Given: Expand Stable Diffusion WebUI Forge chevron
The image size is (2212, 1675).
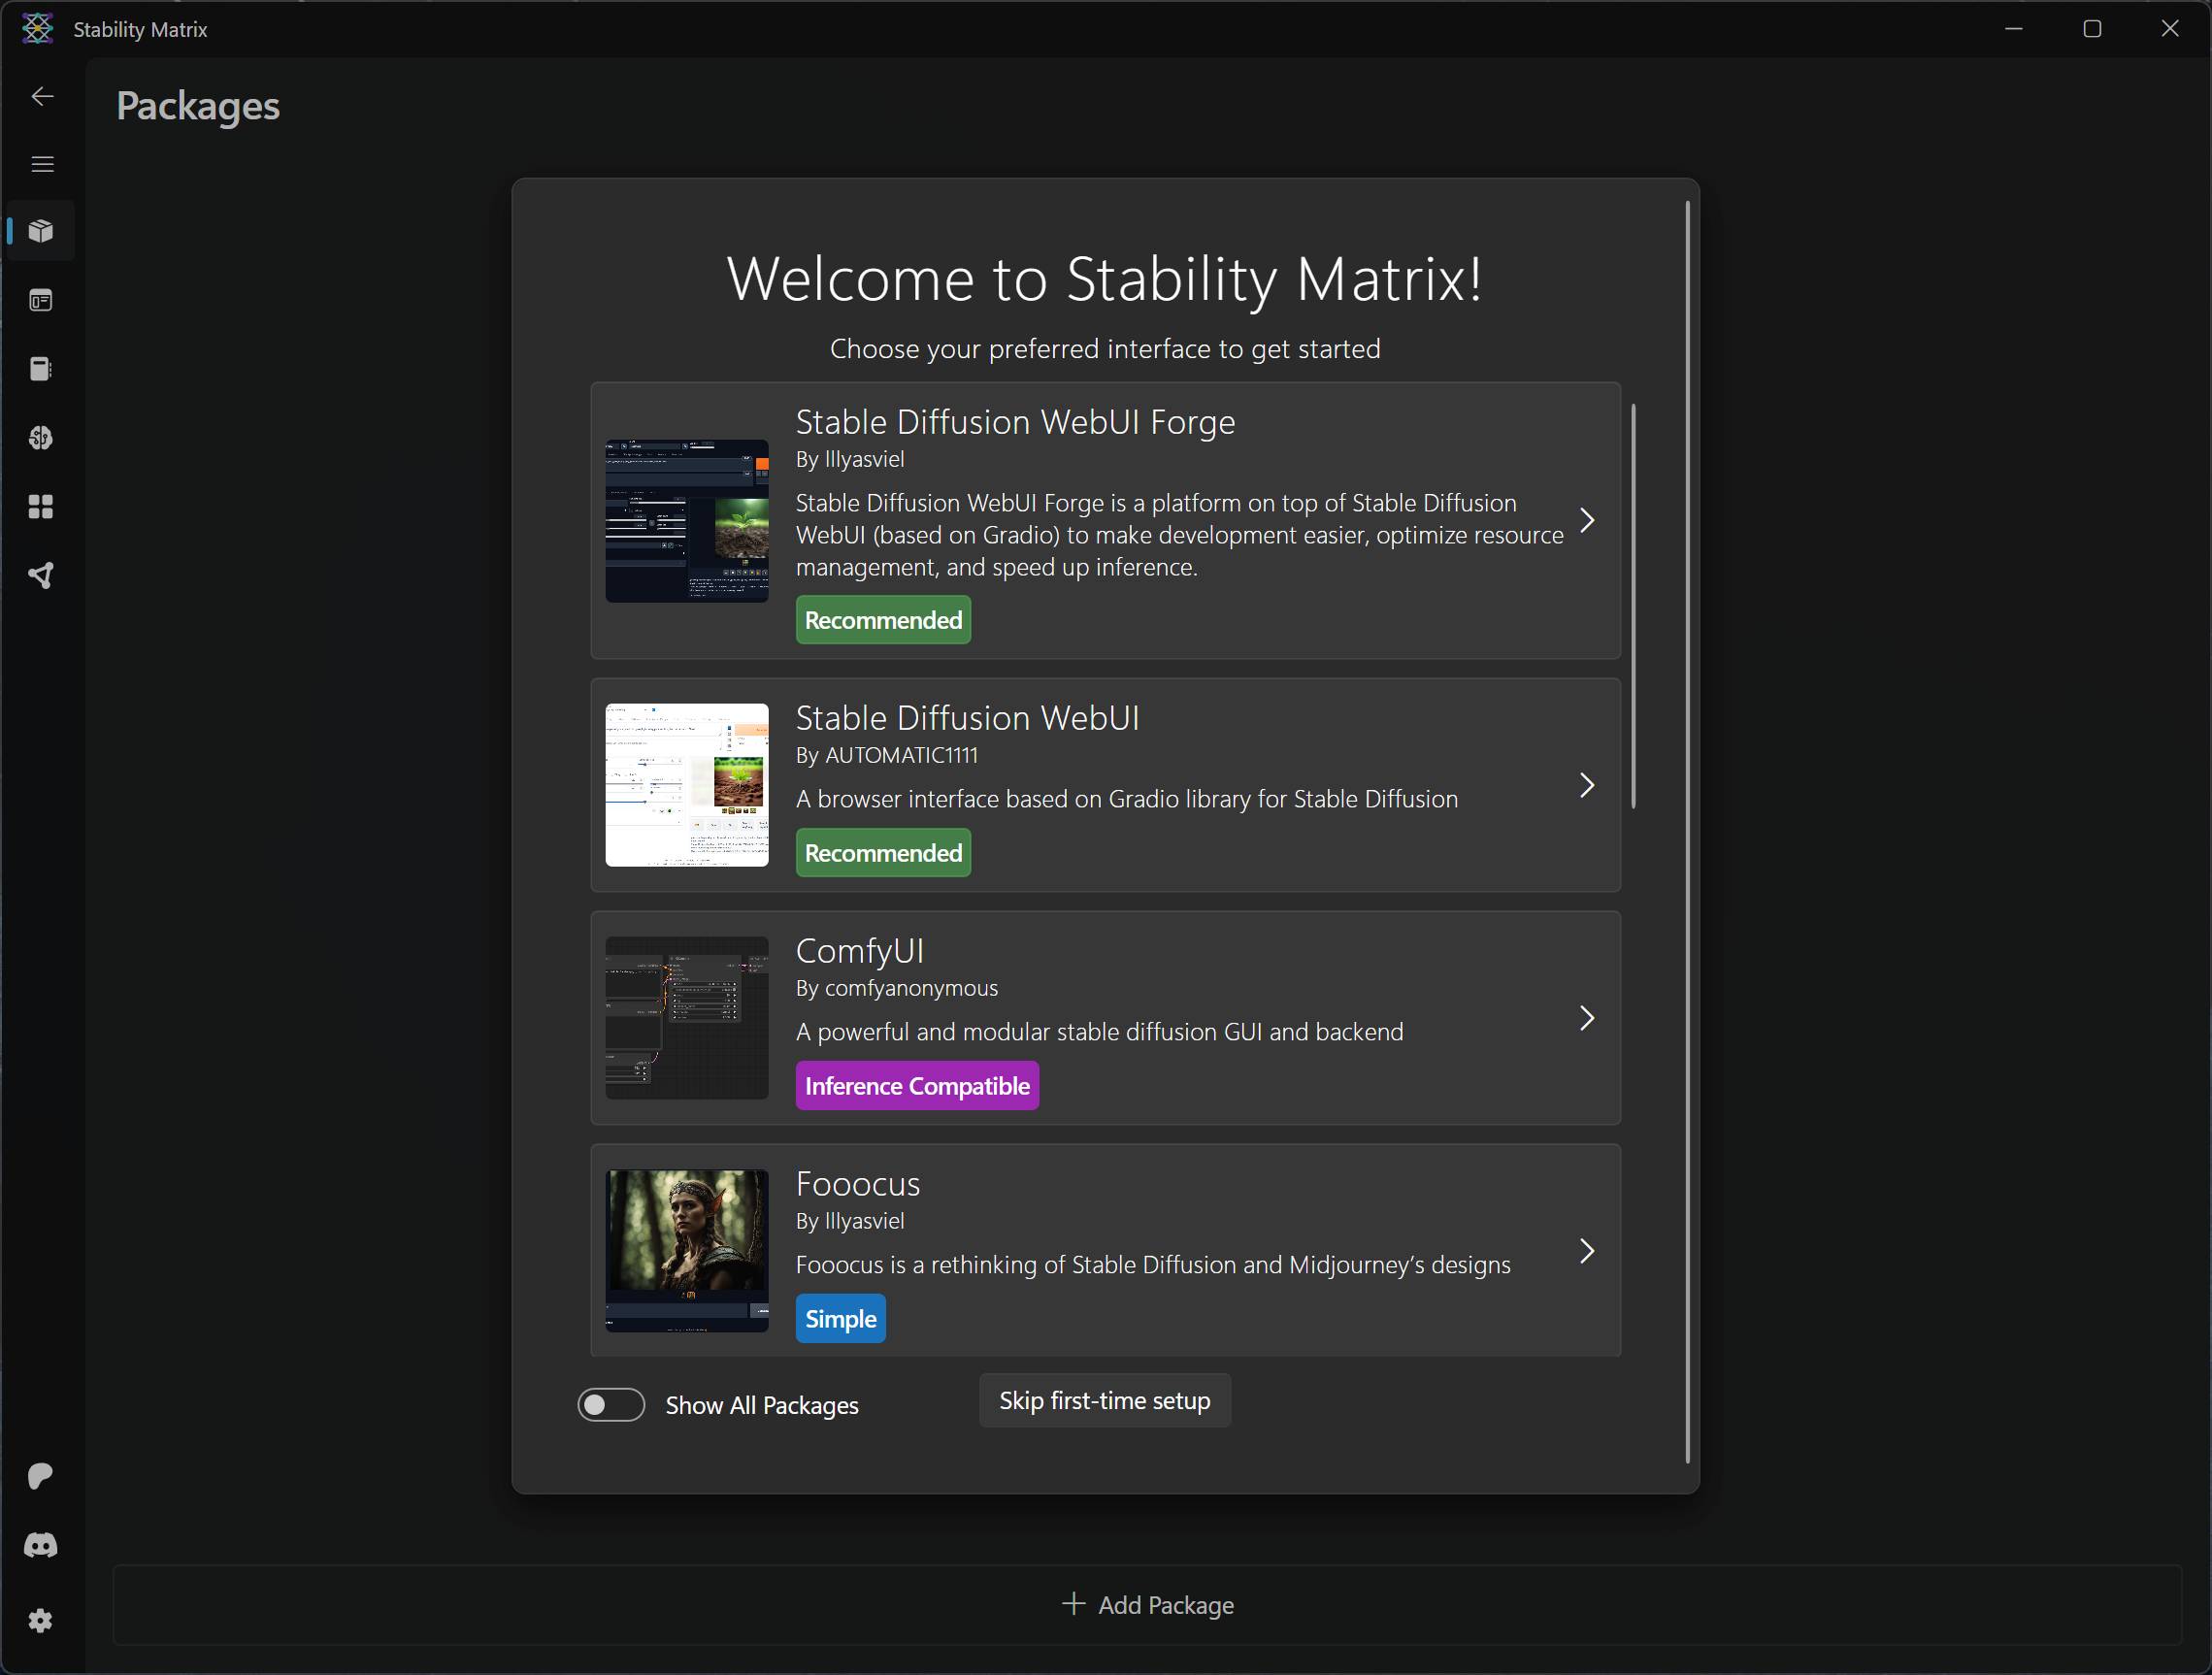Looking at the screenshot, I should point(1587,520).
